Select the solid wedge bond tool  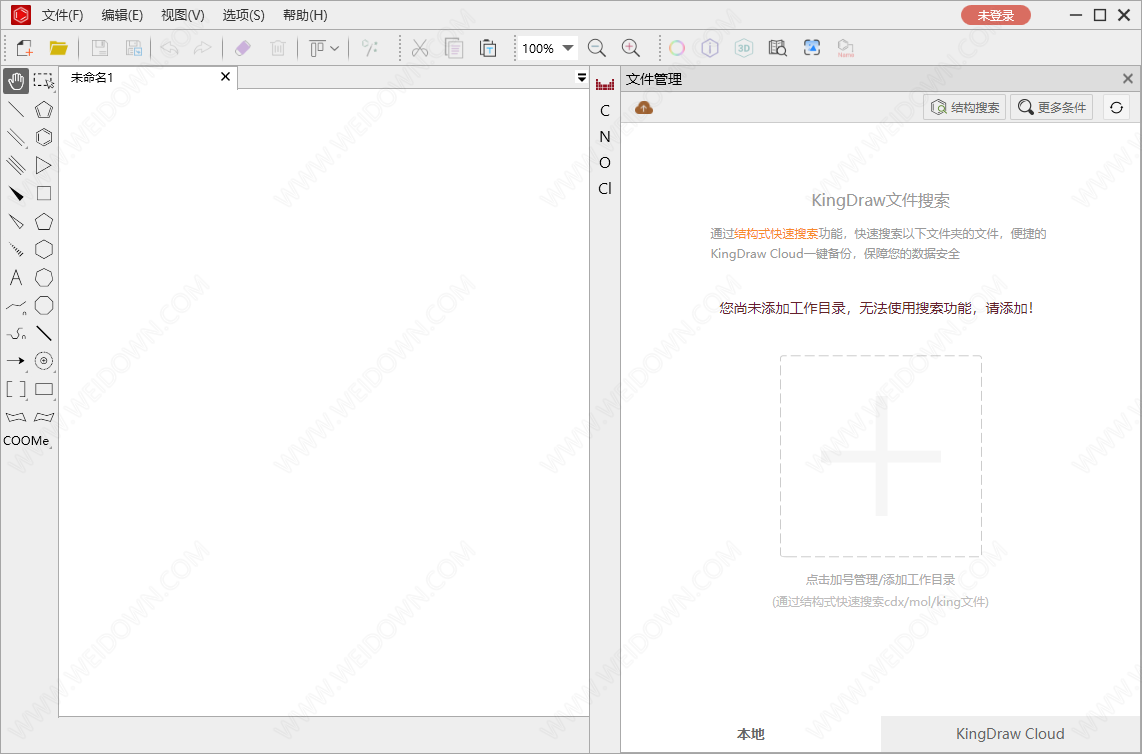[16, 193]
